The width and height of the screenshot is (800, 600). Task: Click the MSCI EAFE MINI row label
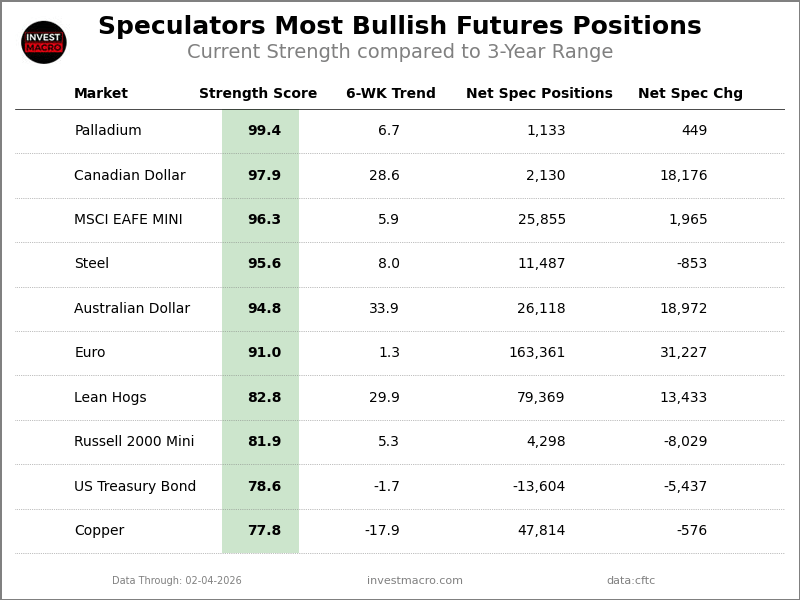click(128, 220)
